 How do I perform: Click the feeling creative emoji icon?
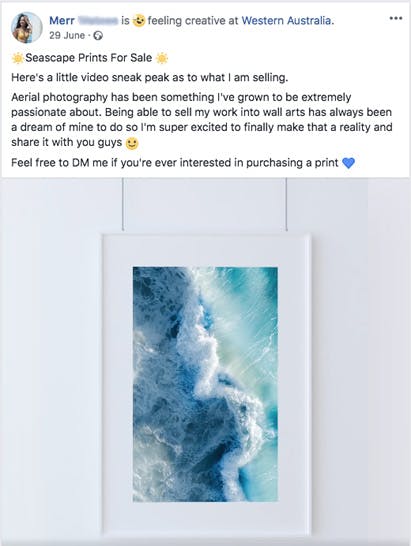click(x=139, y=21)
